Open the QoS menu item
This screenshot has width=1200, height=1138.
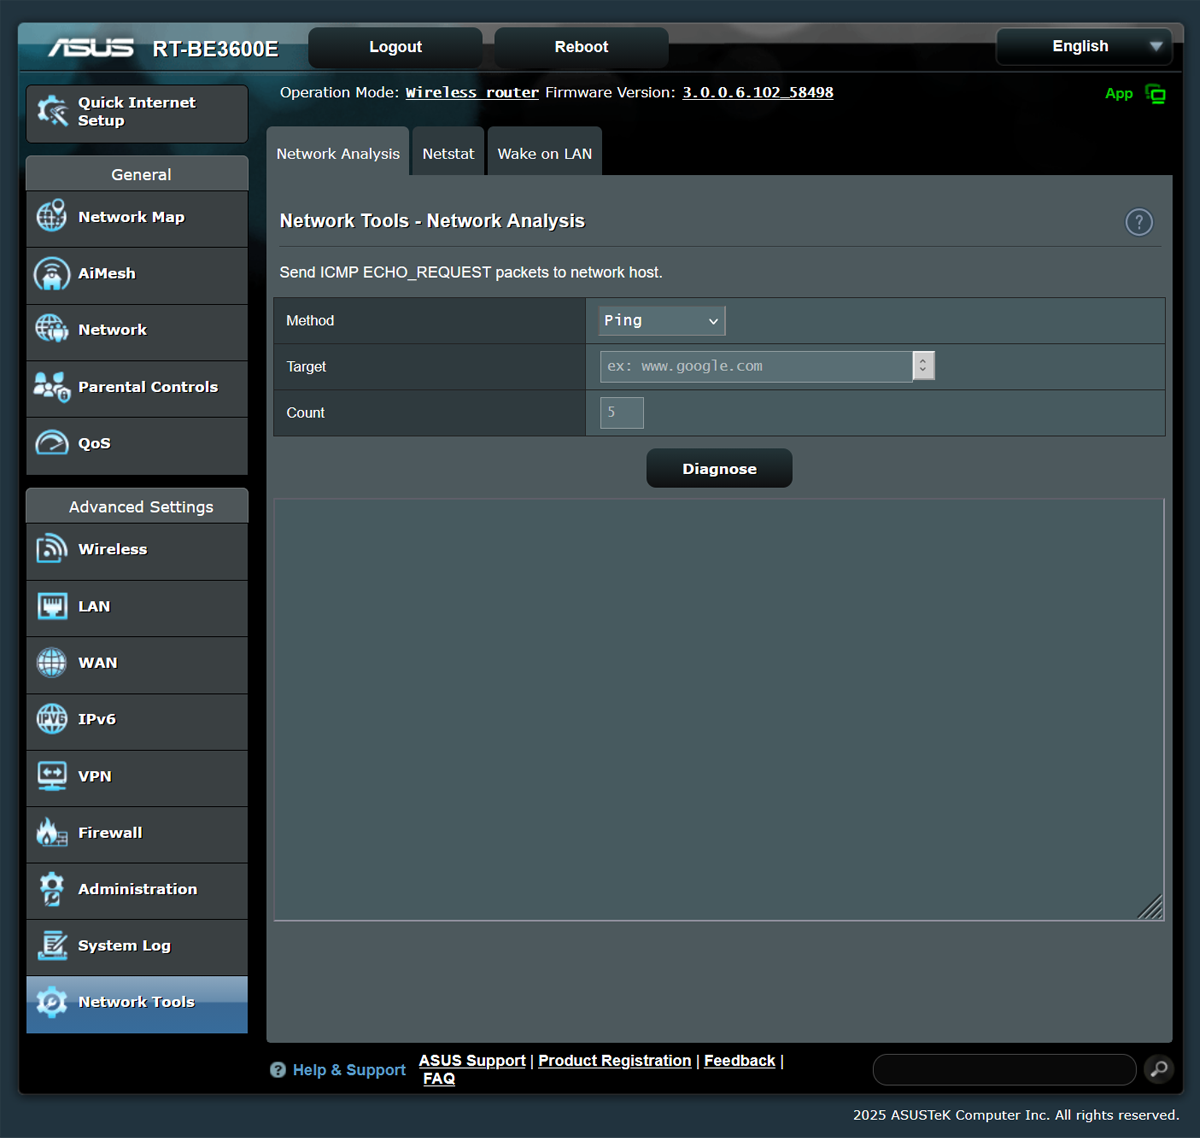[137, 444]
